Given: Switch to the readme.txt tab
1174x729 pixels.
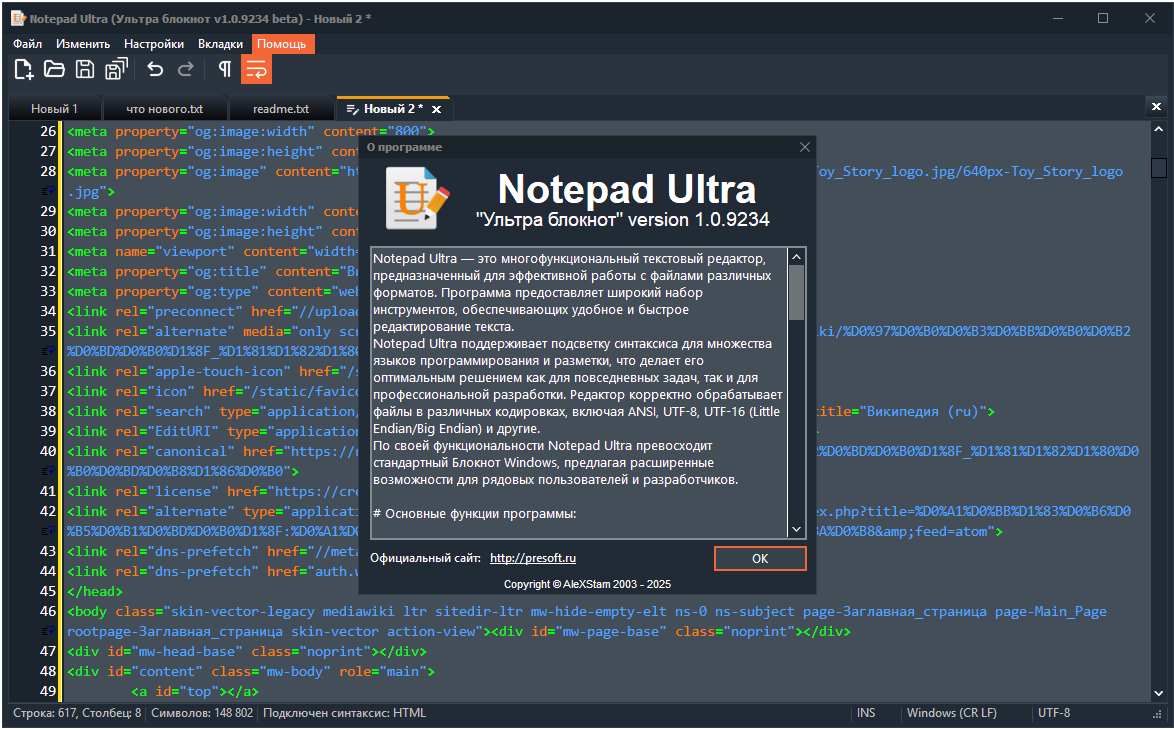Looking at the screenshot, I should [281, 109].
